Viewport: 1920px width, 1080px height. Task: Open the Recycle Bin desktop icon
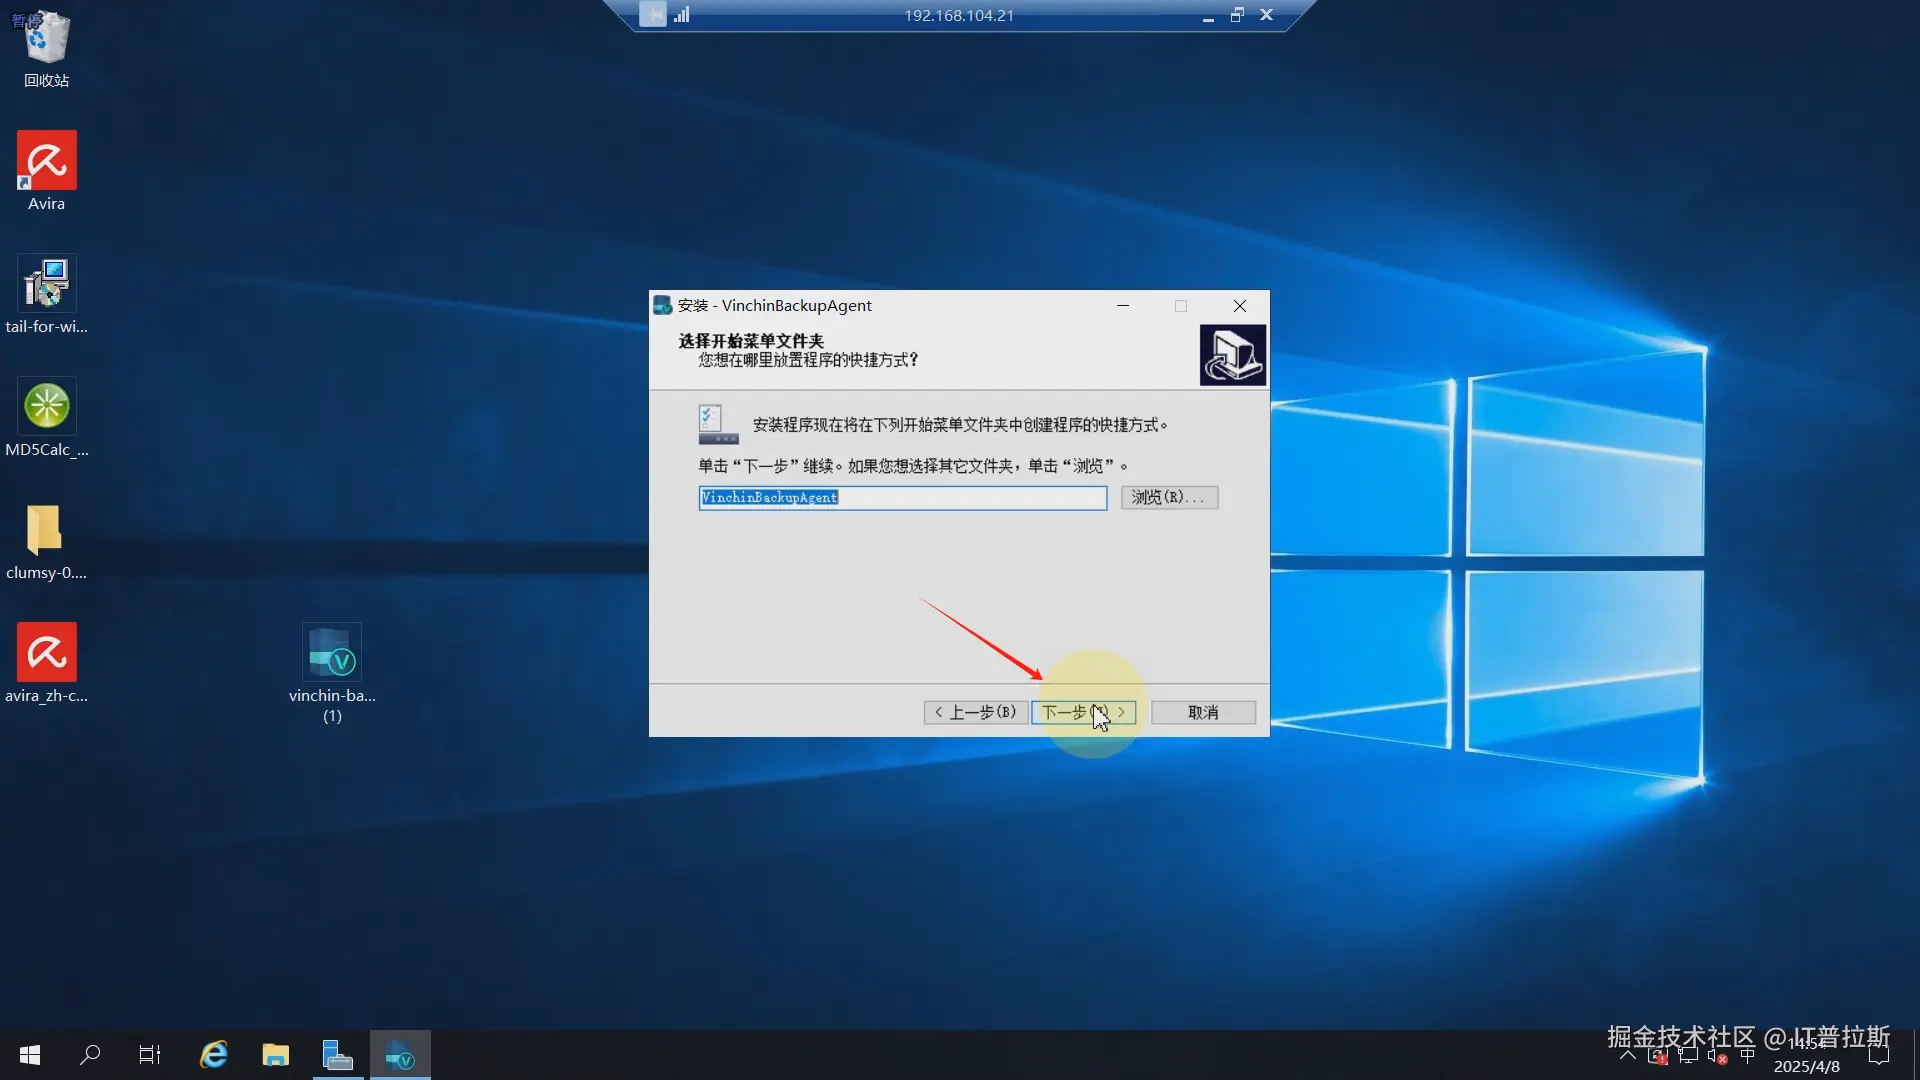(x=46, y=40)
